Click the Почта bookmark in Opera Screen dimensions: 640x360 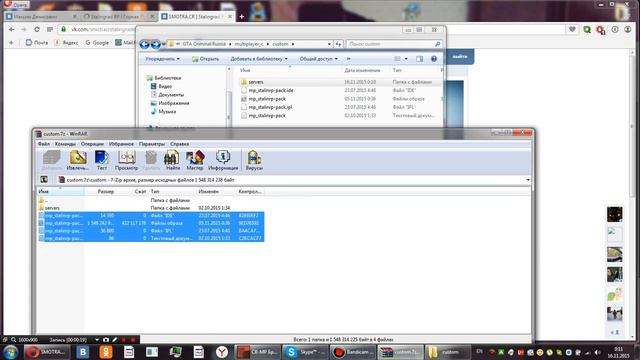tap(37, 42)
